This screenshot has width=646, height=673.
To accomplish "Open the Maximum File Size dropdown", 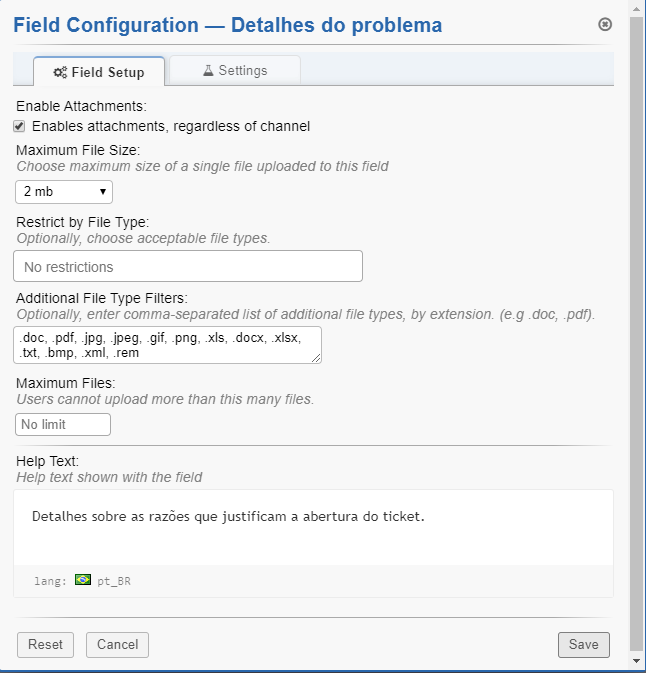I will coord(64,191).
